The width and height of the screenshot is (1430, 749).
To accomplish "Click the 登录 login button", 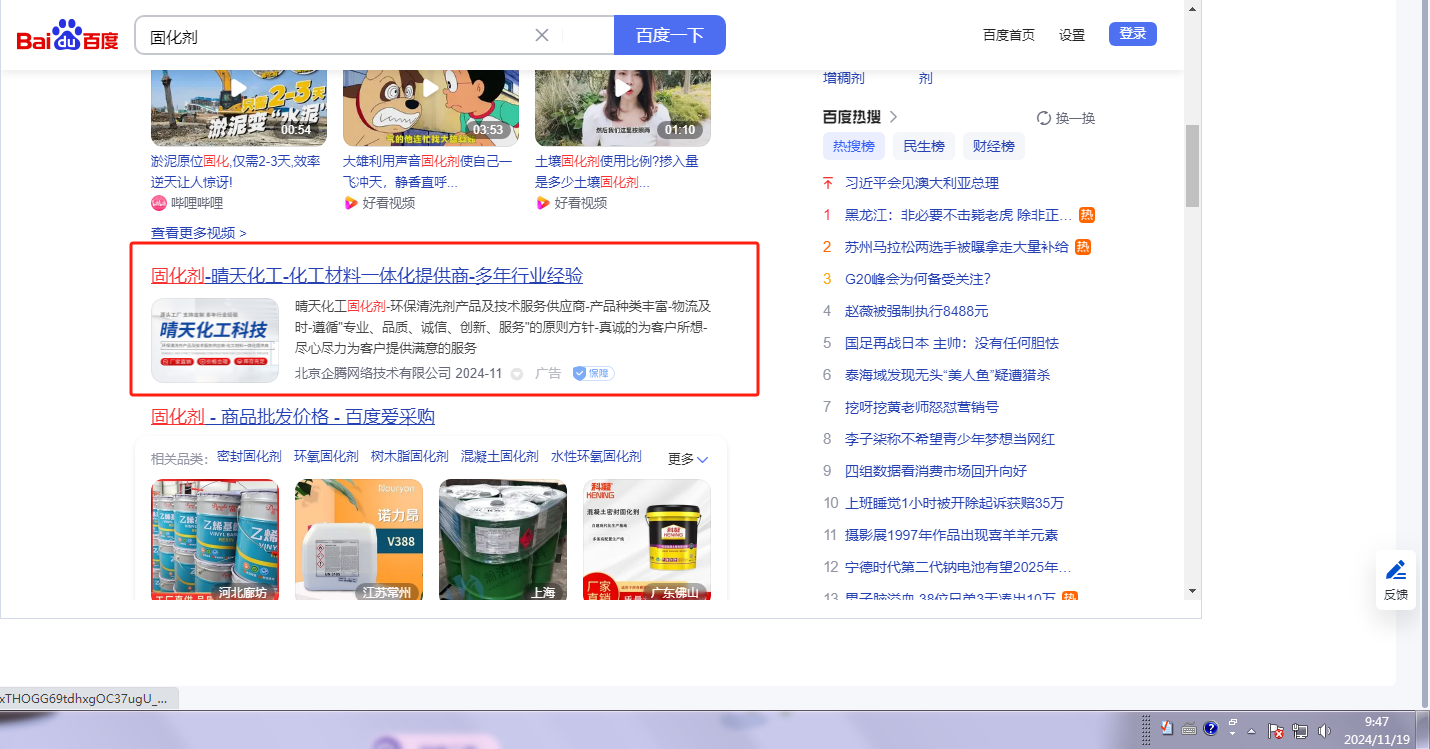I will coord(1133,34).
